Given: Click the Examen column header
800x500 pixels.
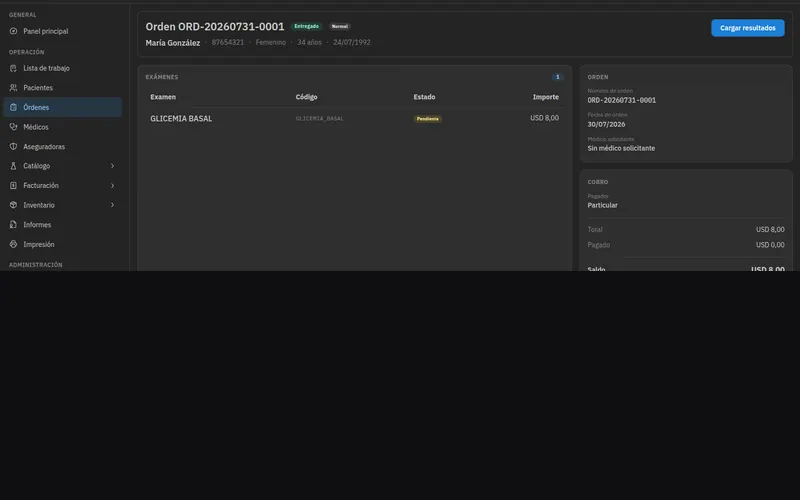Looking at the screenshot, I should pos(163,97).
